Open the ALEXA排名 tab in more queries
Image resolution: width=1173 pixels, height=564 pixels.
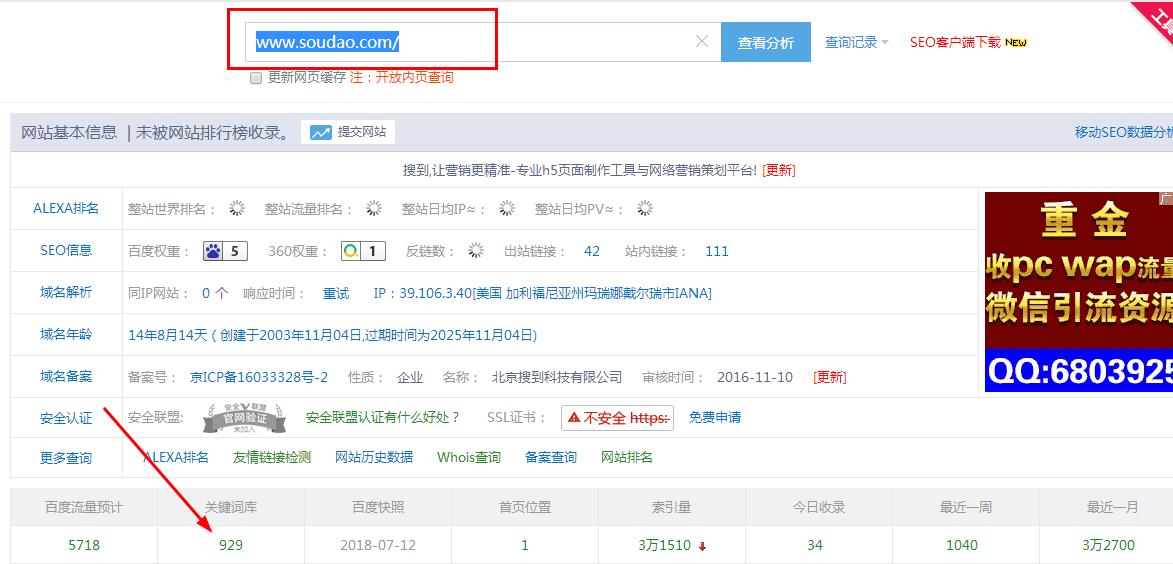point(176,457)
